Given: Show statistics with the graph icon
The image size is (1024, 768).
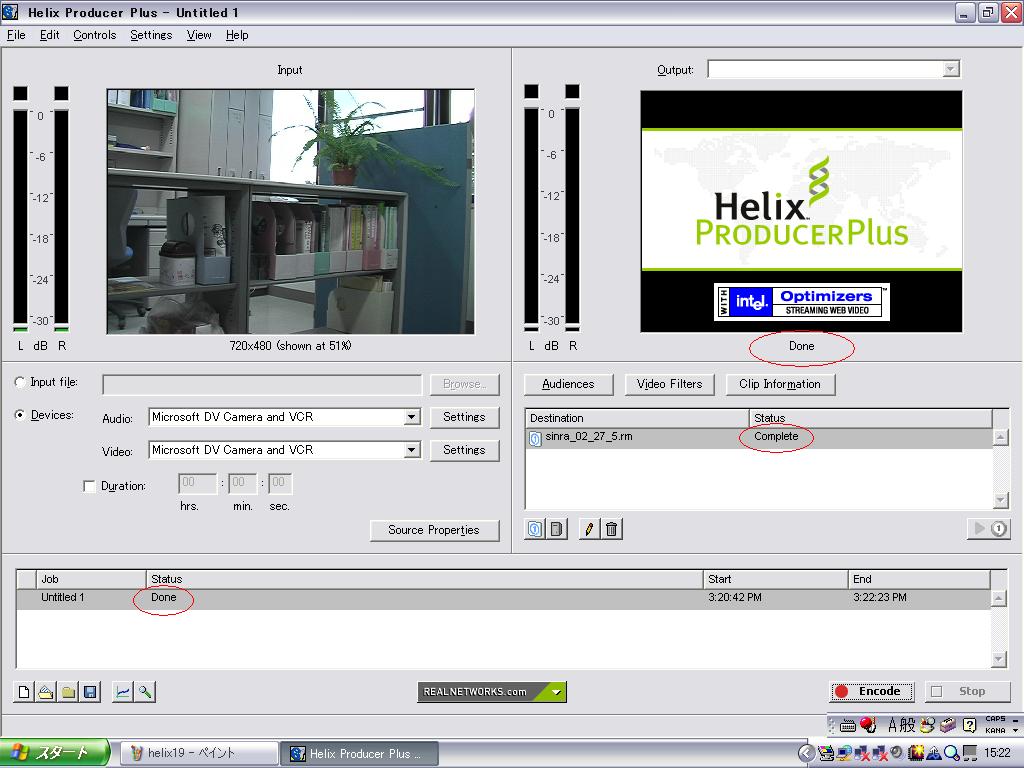Looking at the screenshot, I should [x=122, y=692].
